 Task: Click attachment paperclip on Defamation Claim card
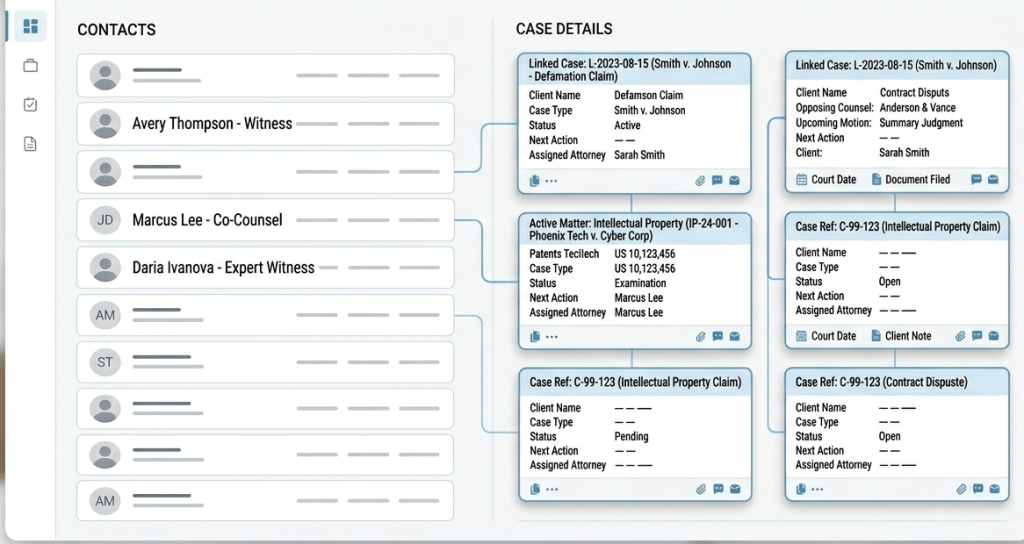tap(701, 181)
